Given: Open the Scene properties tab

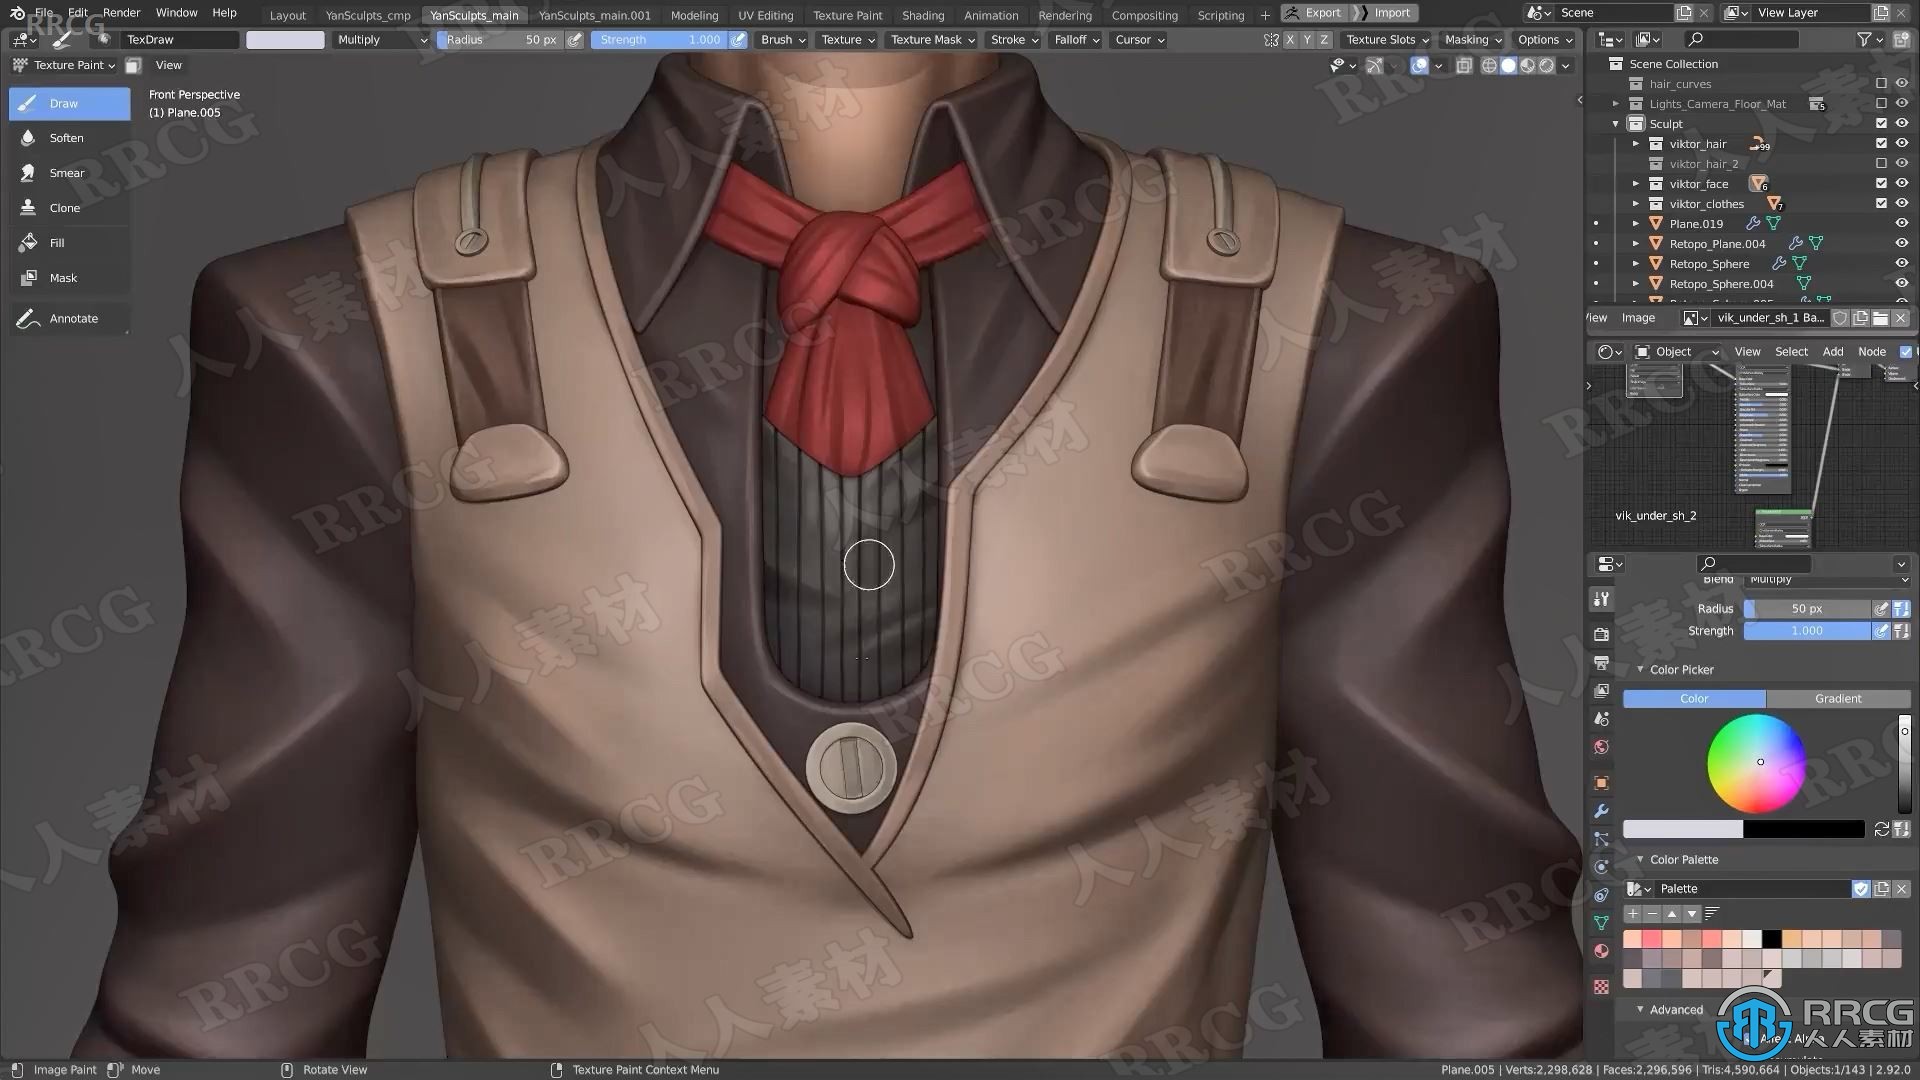Looking at the screenshot, I should pos(1601,719).
